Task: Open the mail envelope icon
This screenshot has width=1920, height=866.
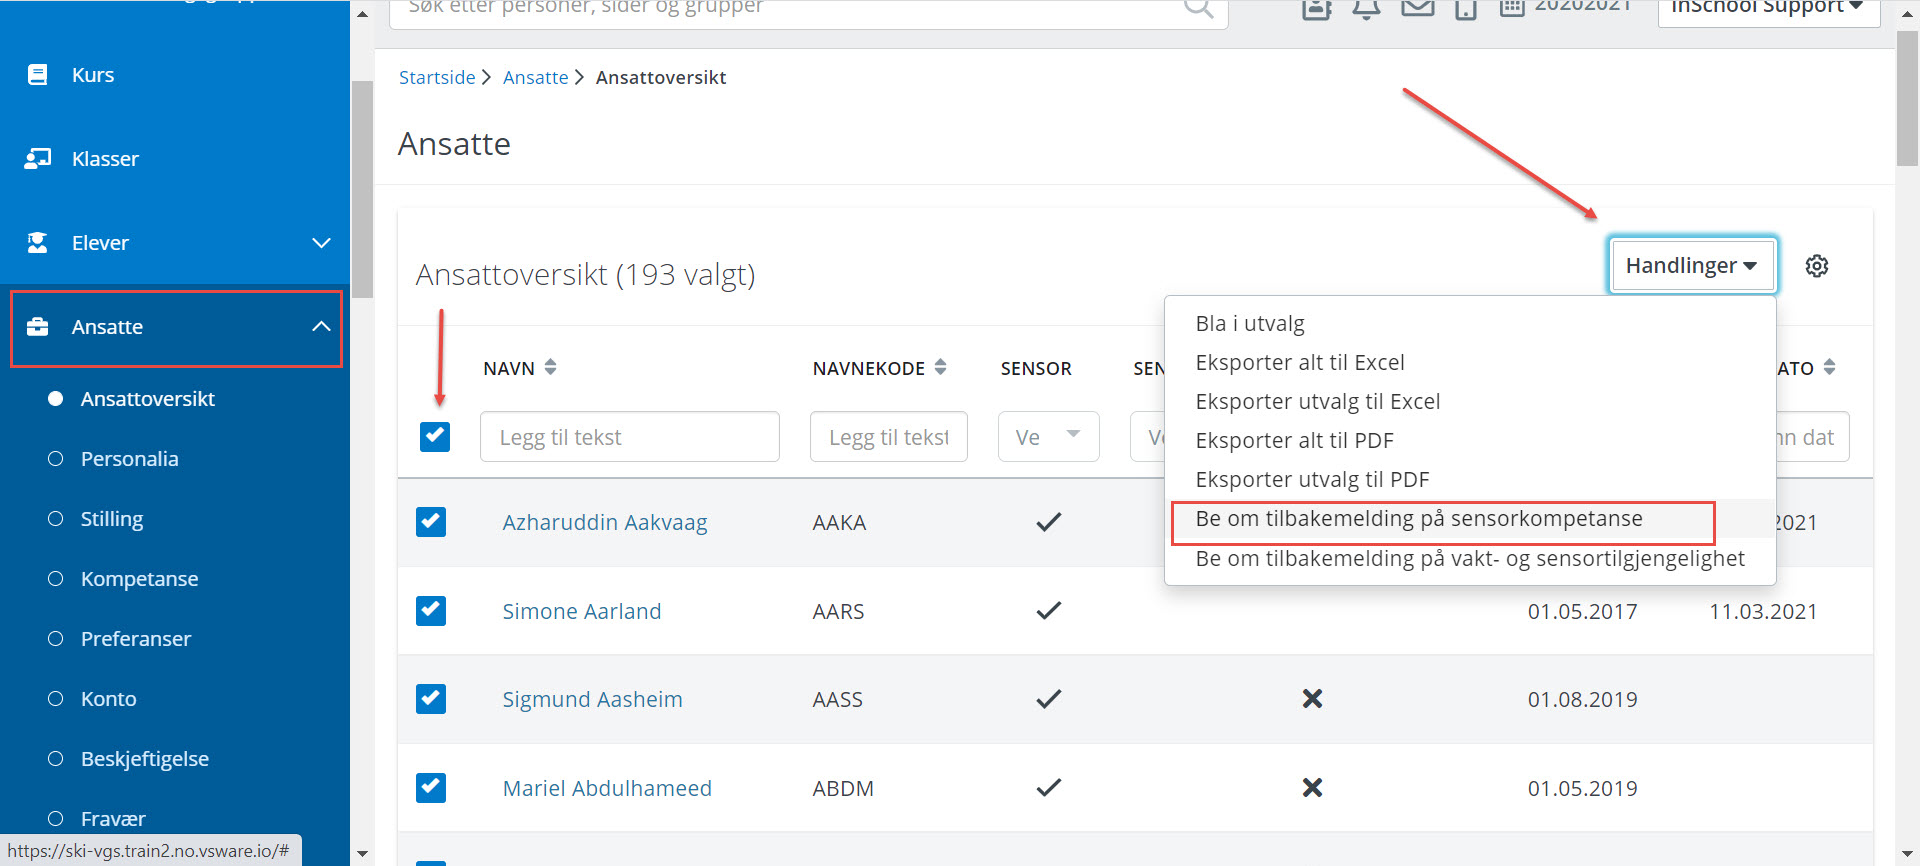Action: click(1417, 8)
